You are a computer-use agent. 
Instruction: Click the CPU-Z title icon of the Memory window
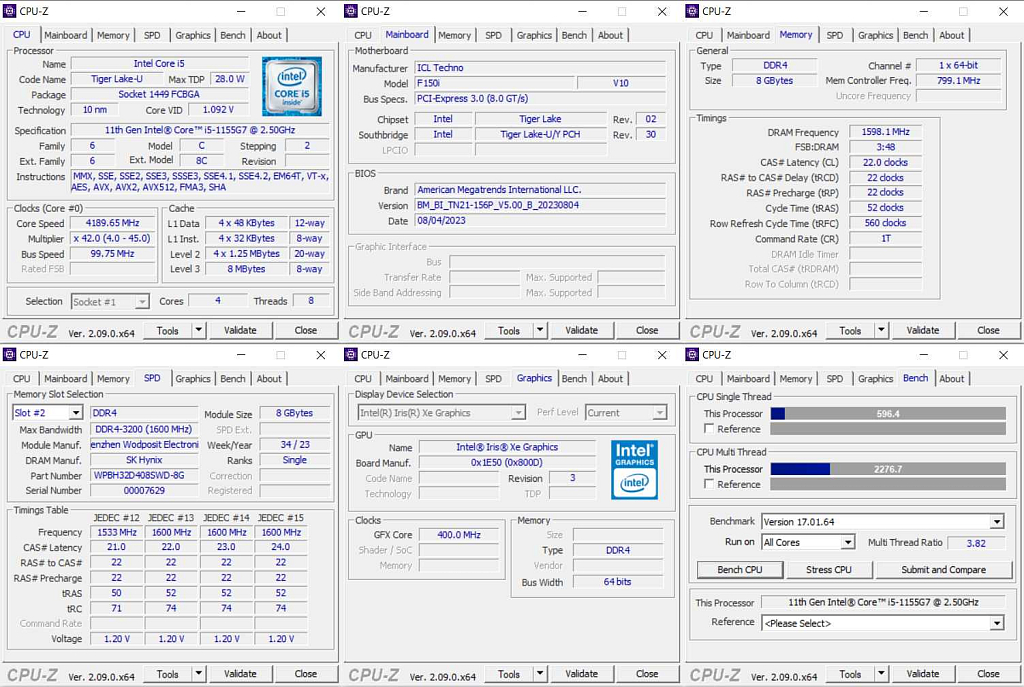pos(693,11)
